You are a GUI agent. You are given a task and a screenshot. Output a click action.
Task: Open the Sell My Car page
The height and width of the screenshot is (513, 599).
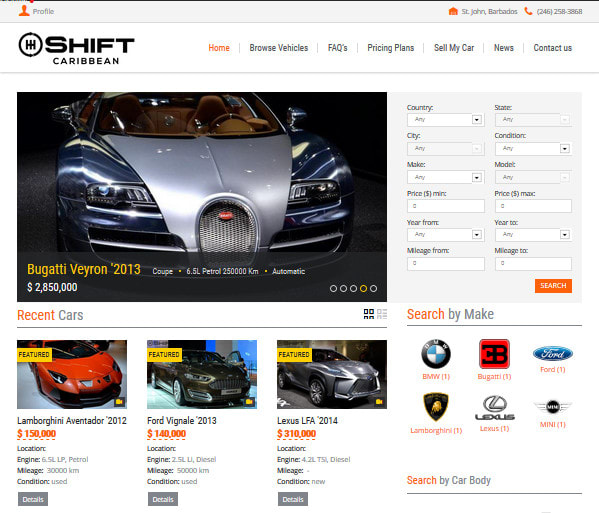click(454, 48)
